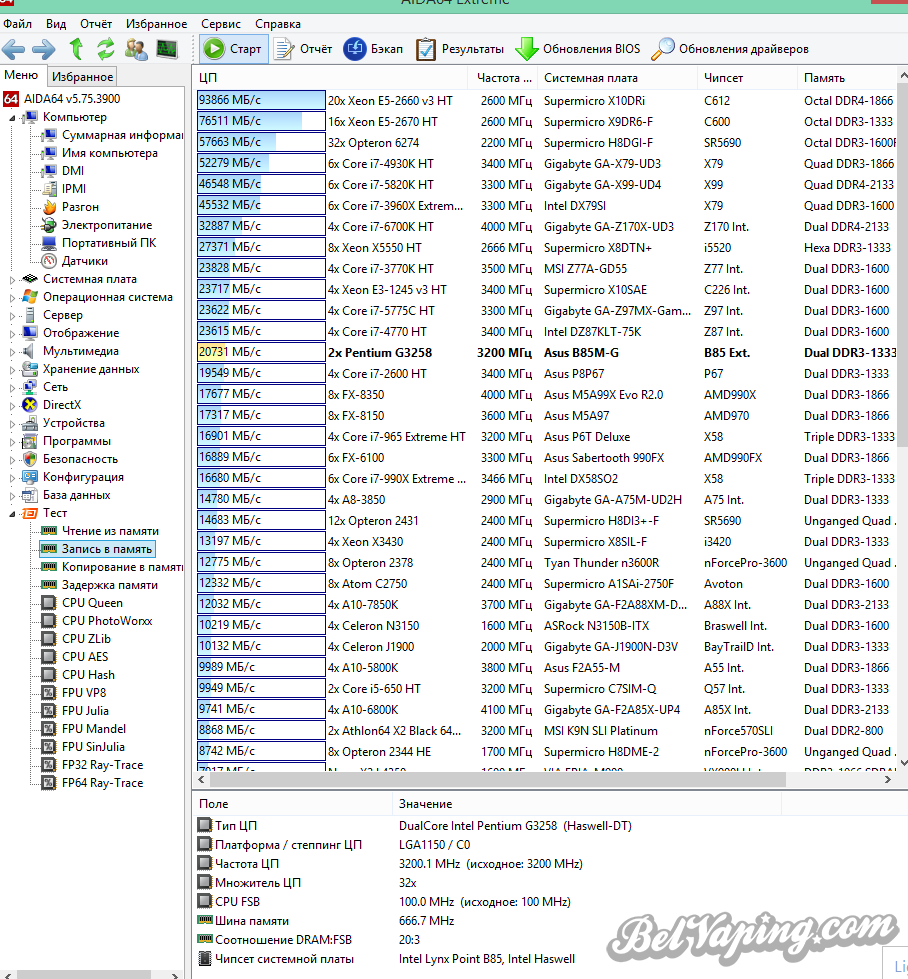Image resolution: width=908 pixels, height=979 pixels.
Task: Collapse the Компьютер tree node
Action: pyautogui.click(x=12, y=117)
